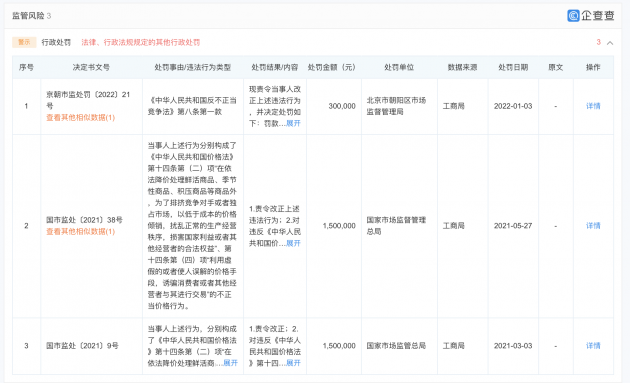Expand 处罚结果 text in row 1
This screenshot has height=383, width=630.
(x=293, y=123)
